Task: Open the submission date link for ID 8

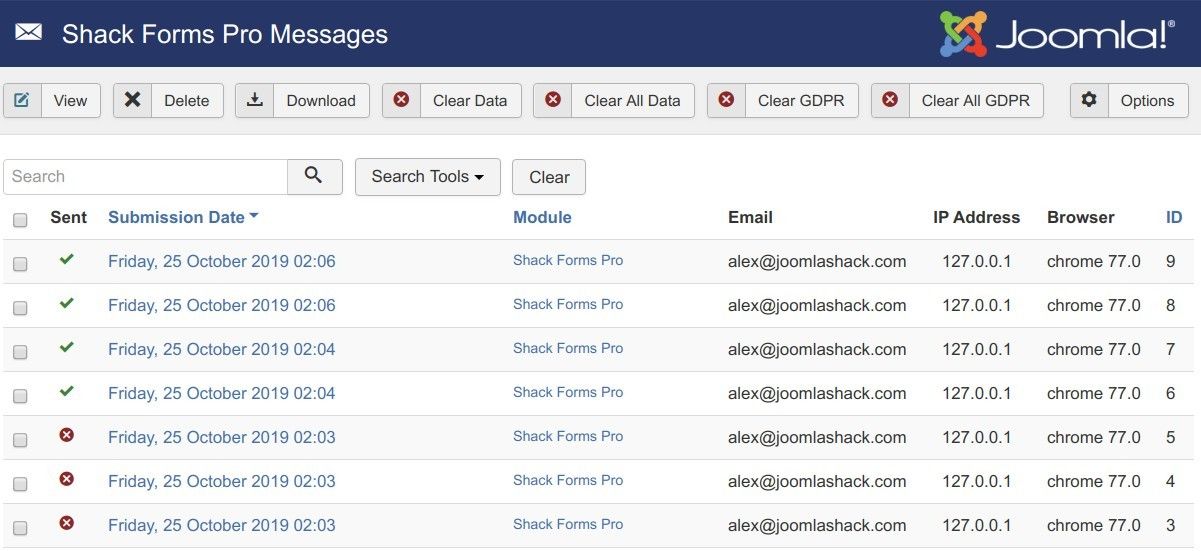Action: [222, 305]
